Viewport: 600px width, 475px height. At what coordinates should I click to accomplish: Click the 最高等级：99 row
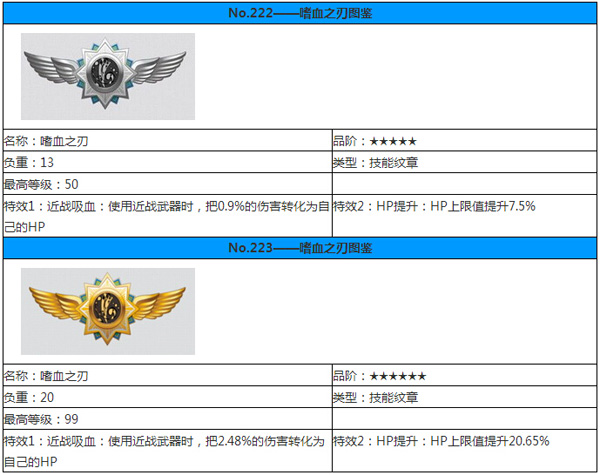pos(41,419)
